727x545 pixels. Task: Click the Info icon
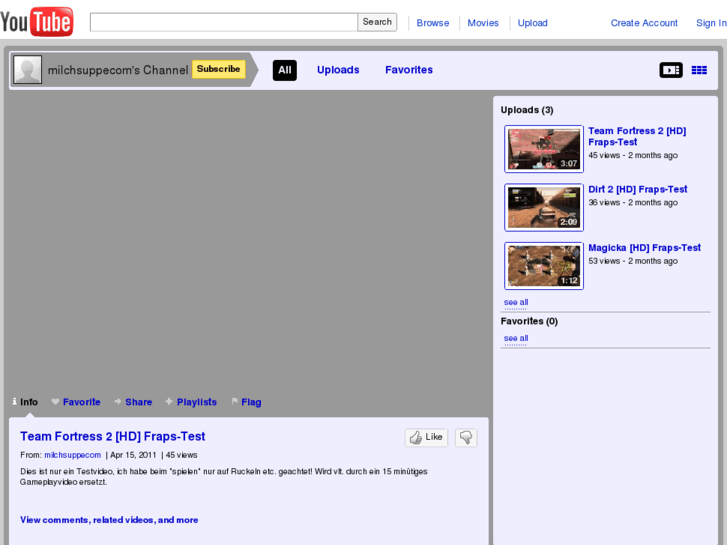point(14,402)
